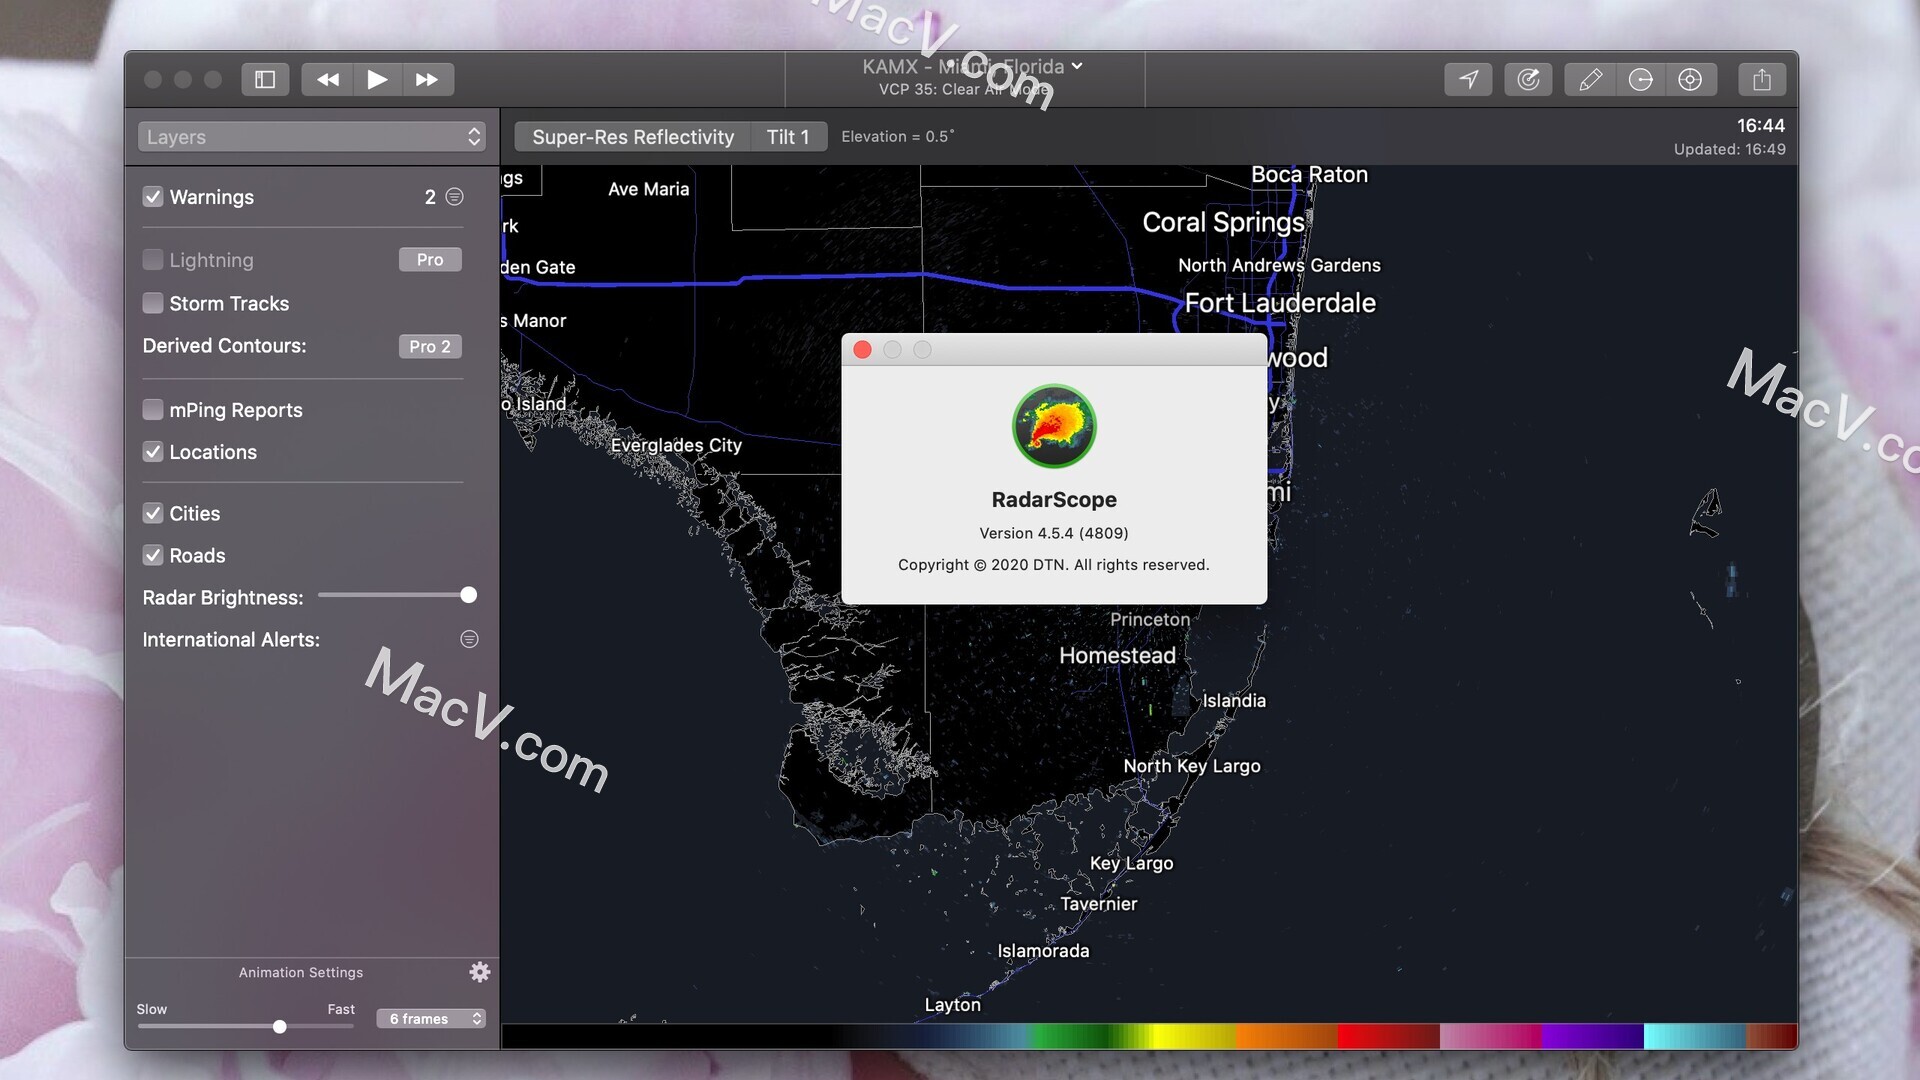Step radar animation forward

pyautogui.click(x=428, y=79)
